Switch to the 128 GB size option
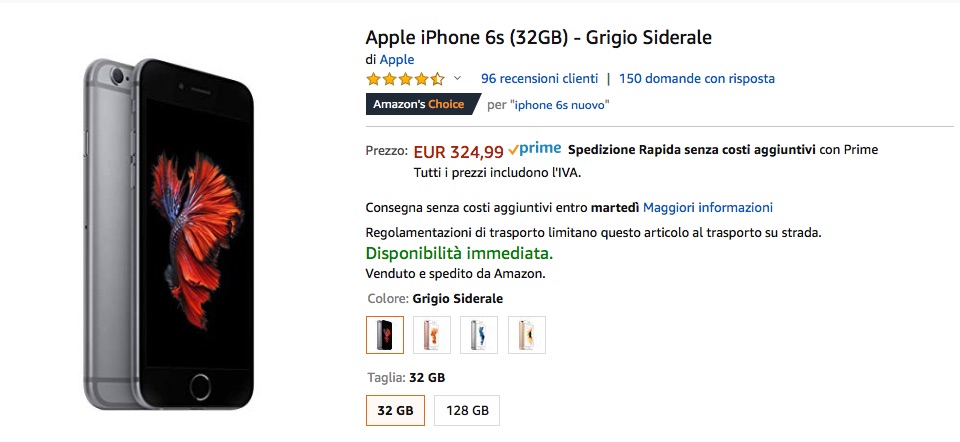Image resolution: width=960 pixels, height=442 pixels. pos(467,411)
